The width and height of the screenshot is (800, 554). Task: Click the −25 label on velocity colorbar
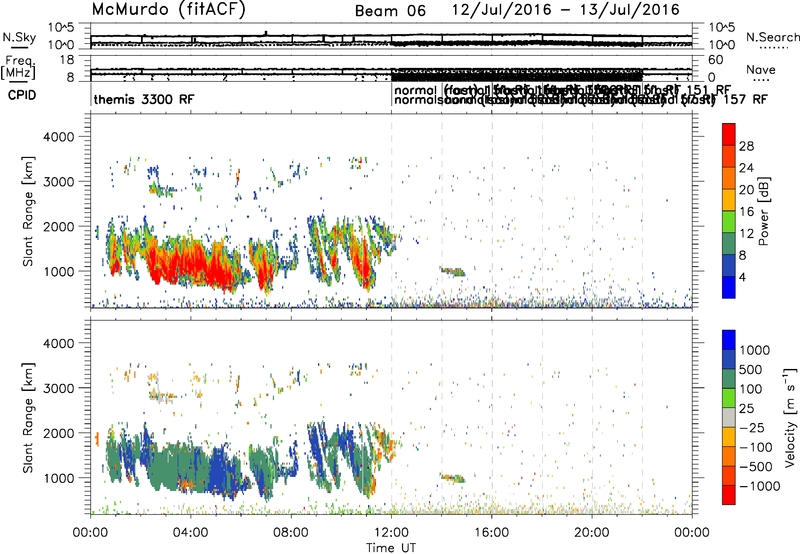point(752,428)
